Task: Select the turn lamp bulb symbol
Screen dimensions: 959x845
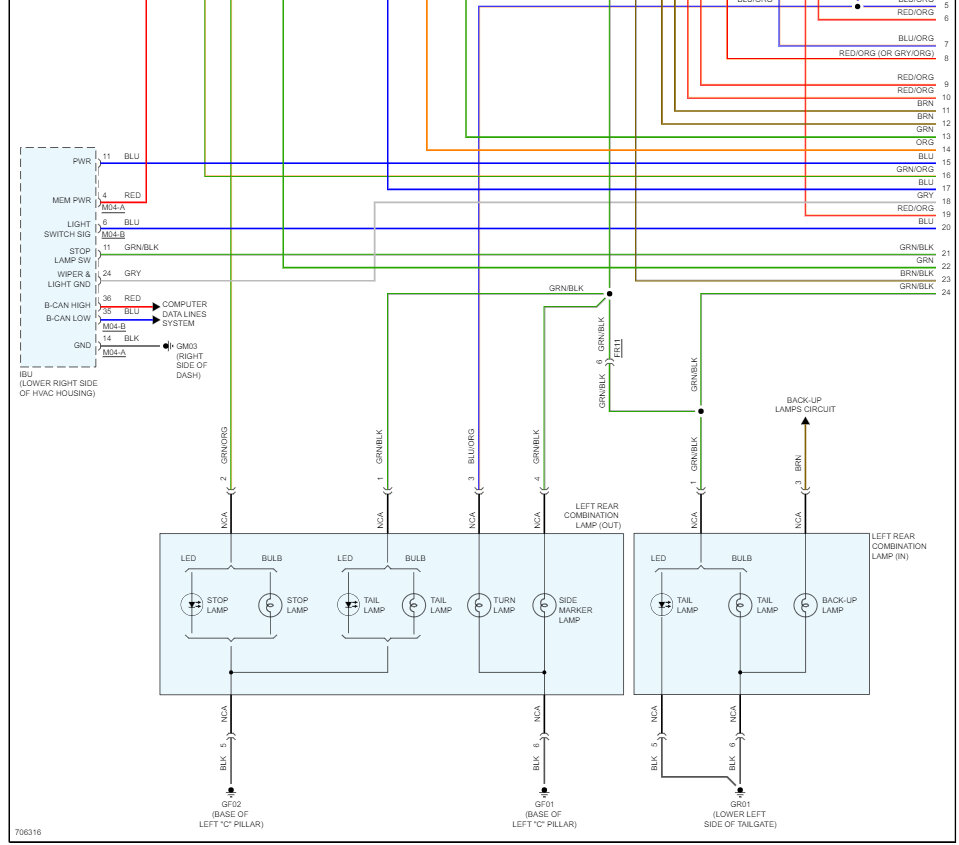Action: [479, 605]
